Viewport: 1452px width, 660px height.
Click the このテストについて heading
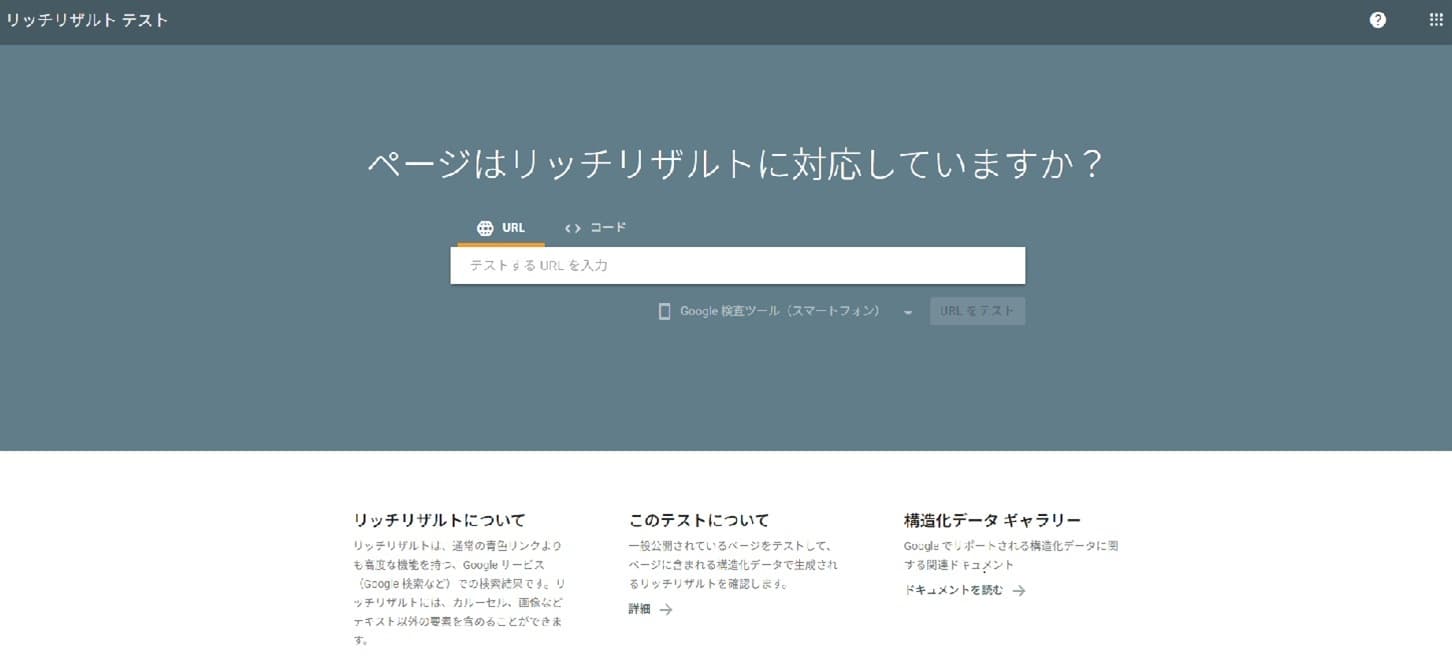pos(699,520)
